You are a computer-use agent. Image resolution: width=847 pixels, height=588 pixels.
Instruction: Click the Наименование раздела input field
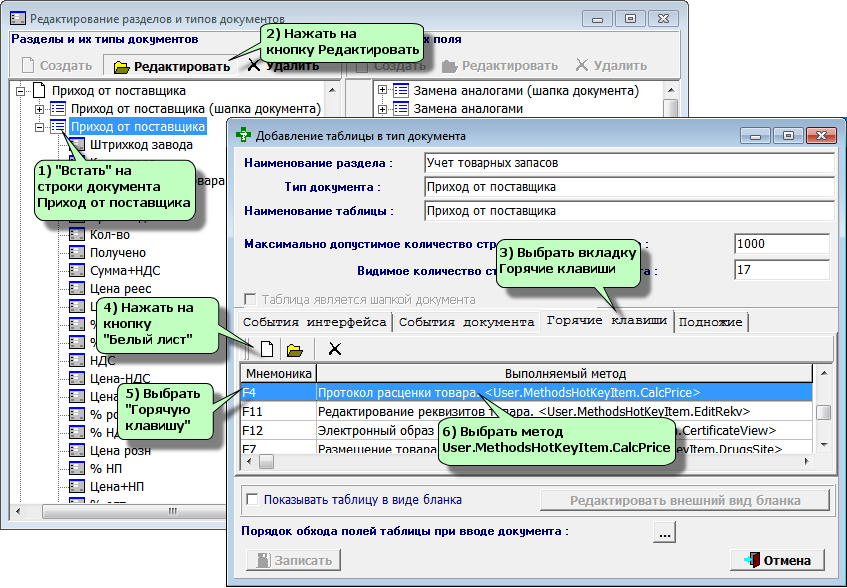pyautogui.click(x=629, y=163)
